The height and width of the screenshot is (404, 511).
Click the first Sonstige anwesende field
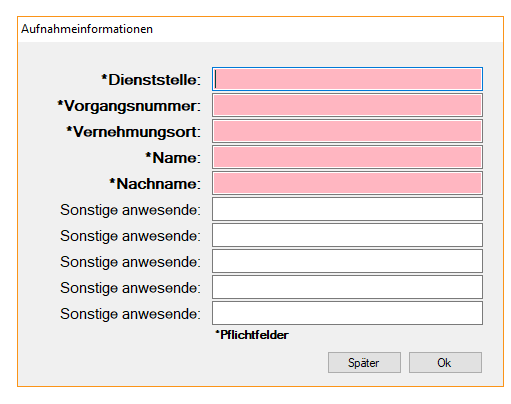(x=347, y=209)
